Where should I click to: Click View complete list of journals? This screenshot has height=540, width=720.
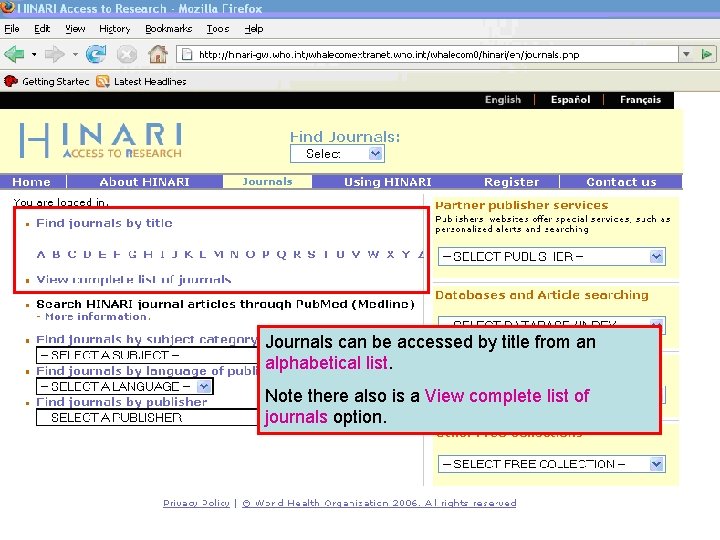(134, 280)
